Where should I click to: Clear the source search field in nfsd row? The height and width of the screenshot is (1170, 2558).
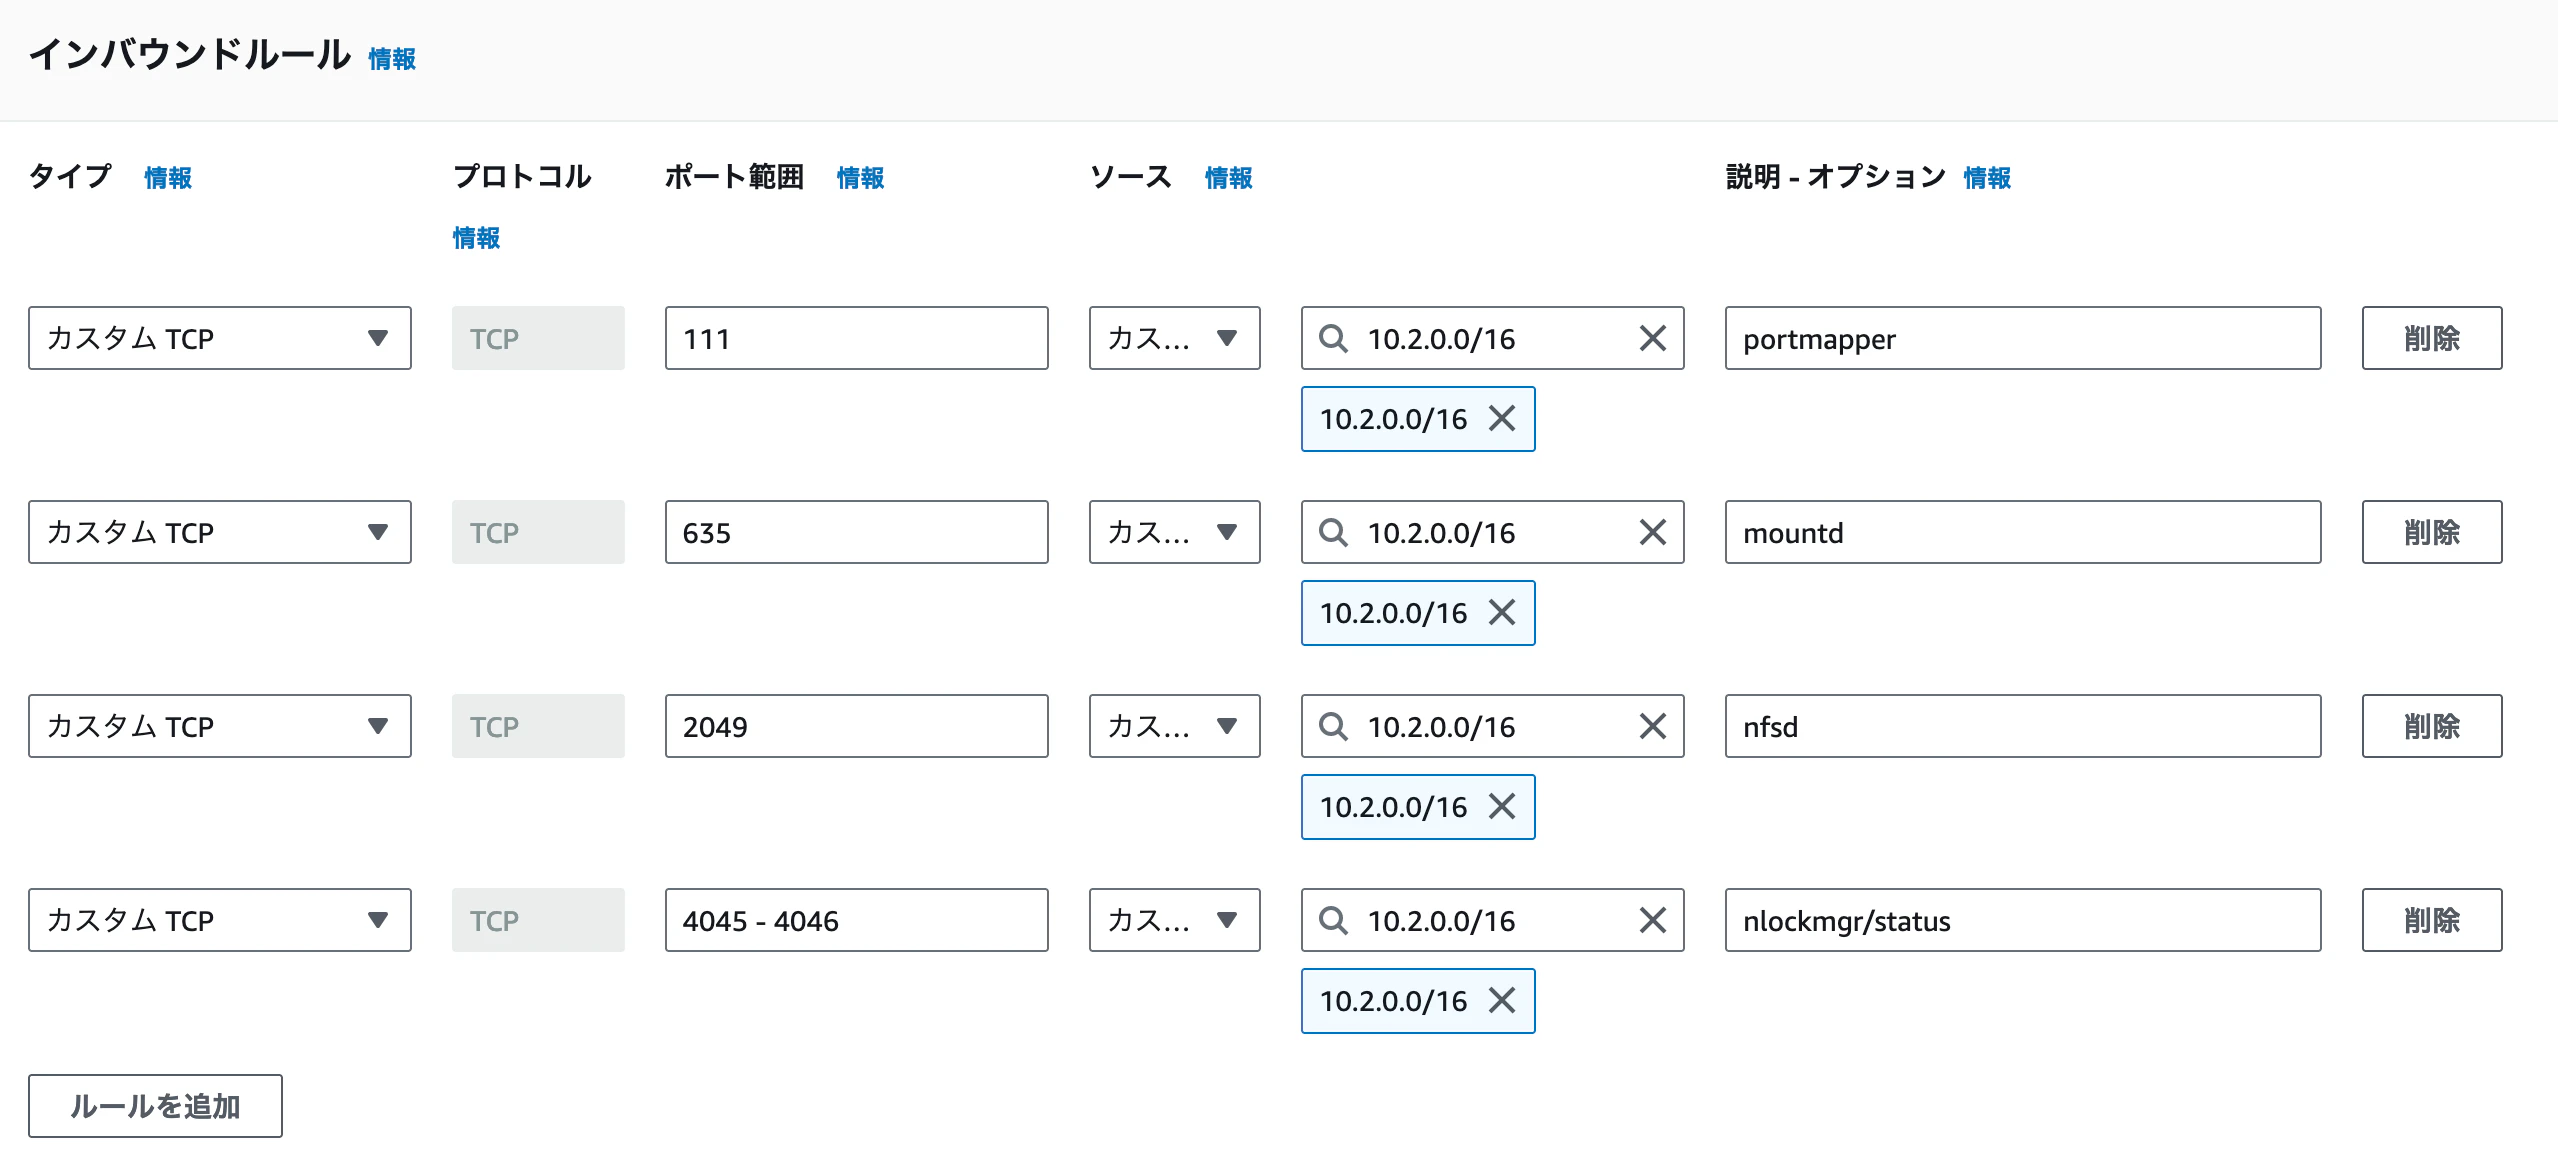point(1652,727)
